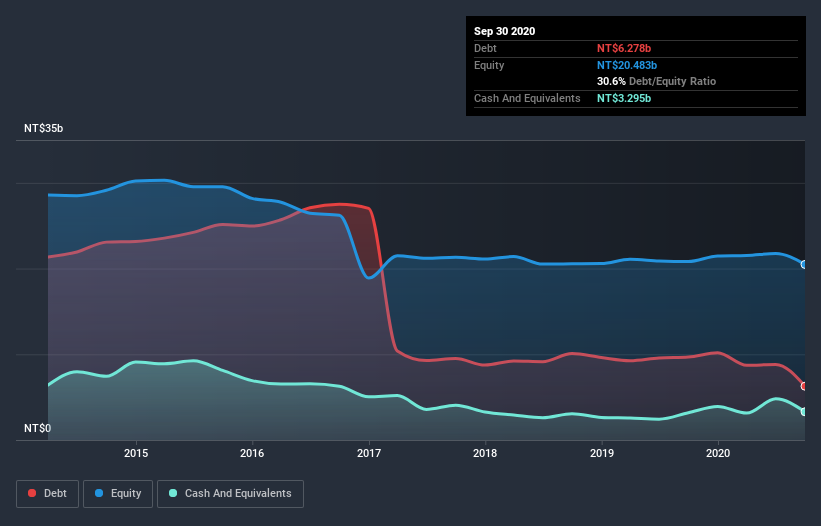Select the Equity endpoint marker at Sep 2020
Screen dimensions: 821x526
pos(804,265)
